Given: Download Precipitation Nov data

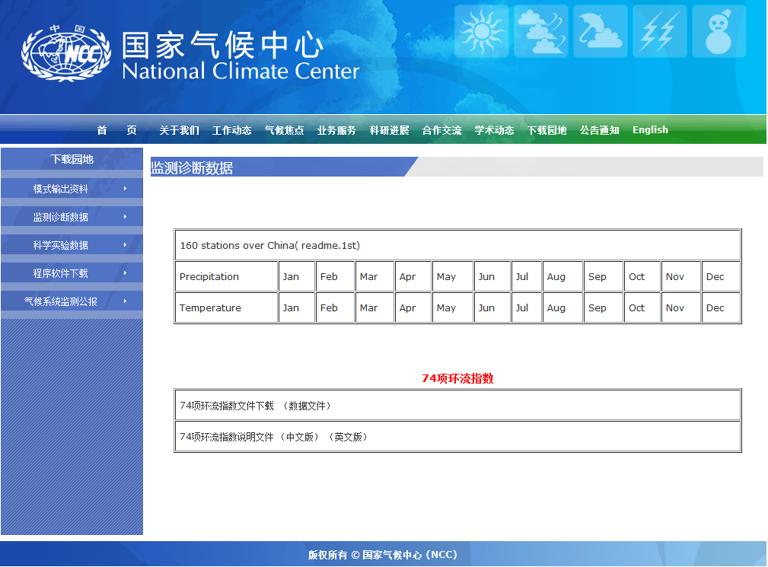Looking at the screenshot, I should click(674, 277).
